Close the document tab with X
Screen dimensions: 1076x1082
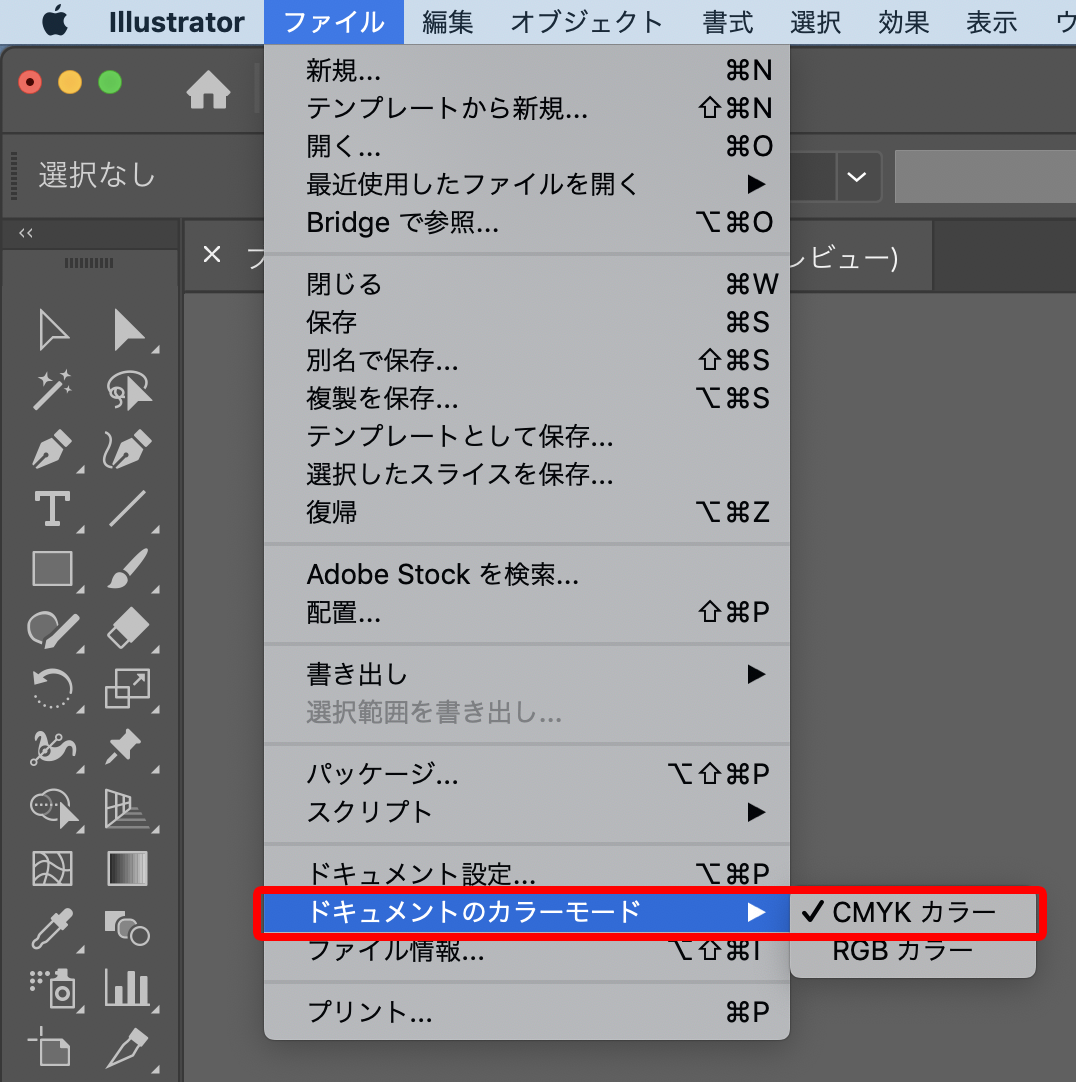tap(212, 255)
